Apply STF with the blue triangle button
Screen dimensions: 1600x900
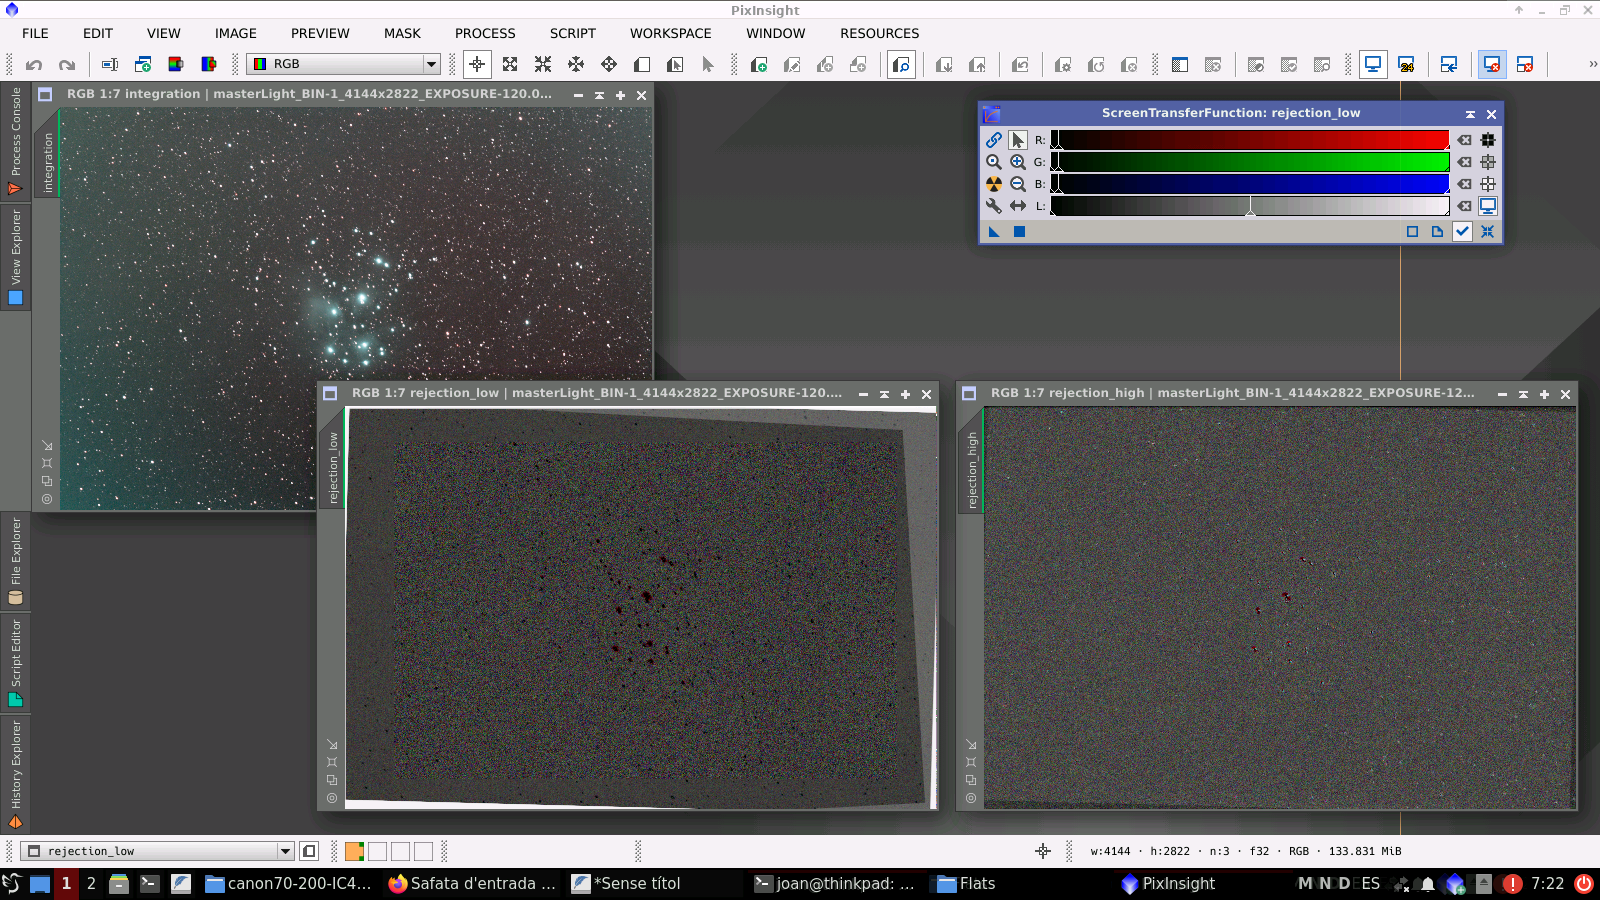(x=994, y=231)
